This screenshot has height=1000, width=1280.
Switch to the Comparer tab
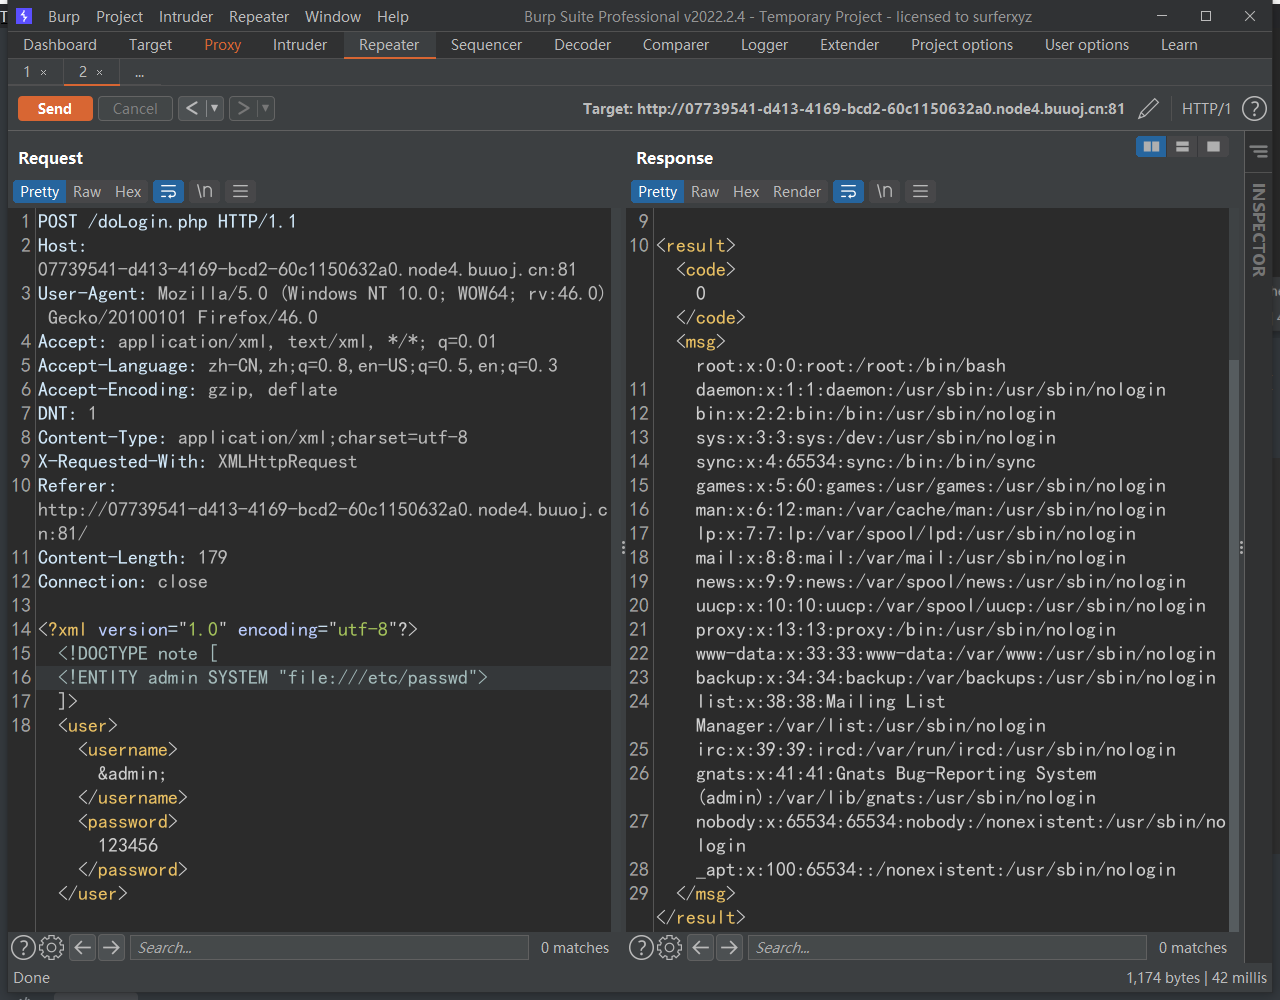[676, 45]
